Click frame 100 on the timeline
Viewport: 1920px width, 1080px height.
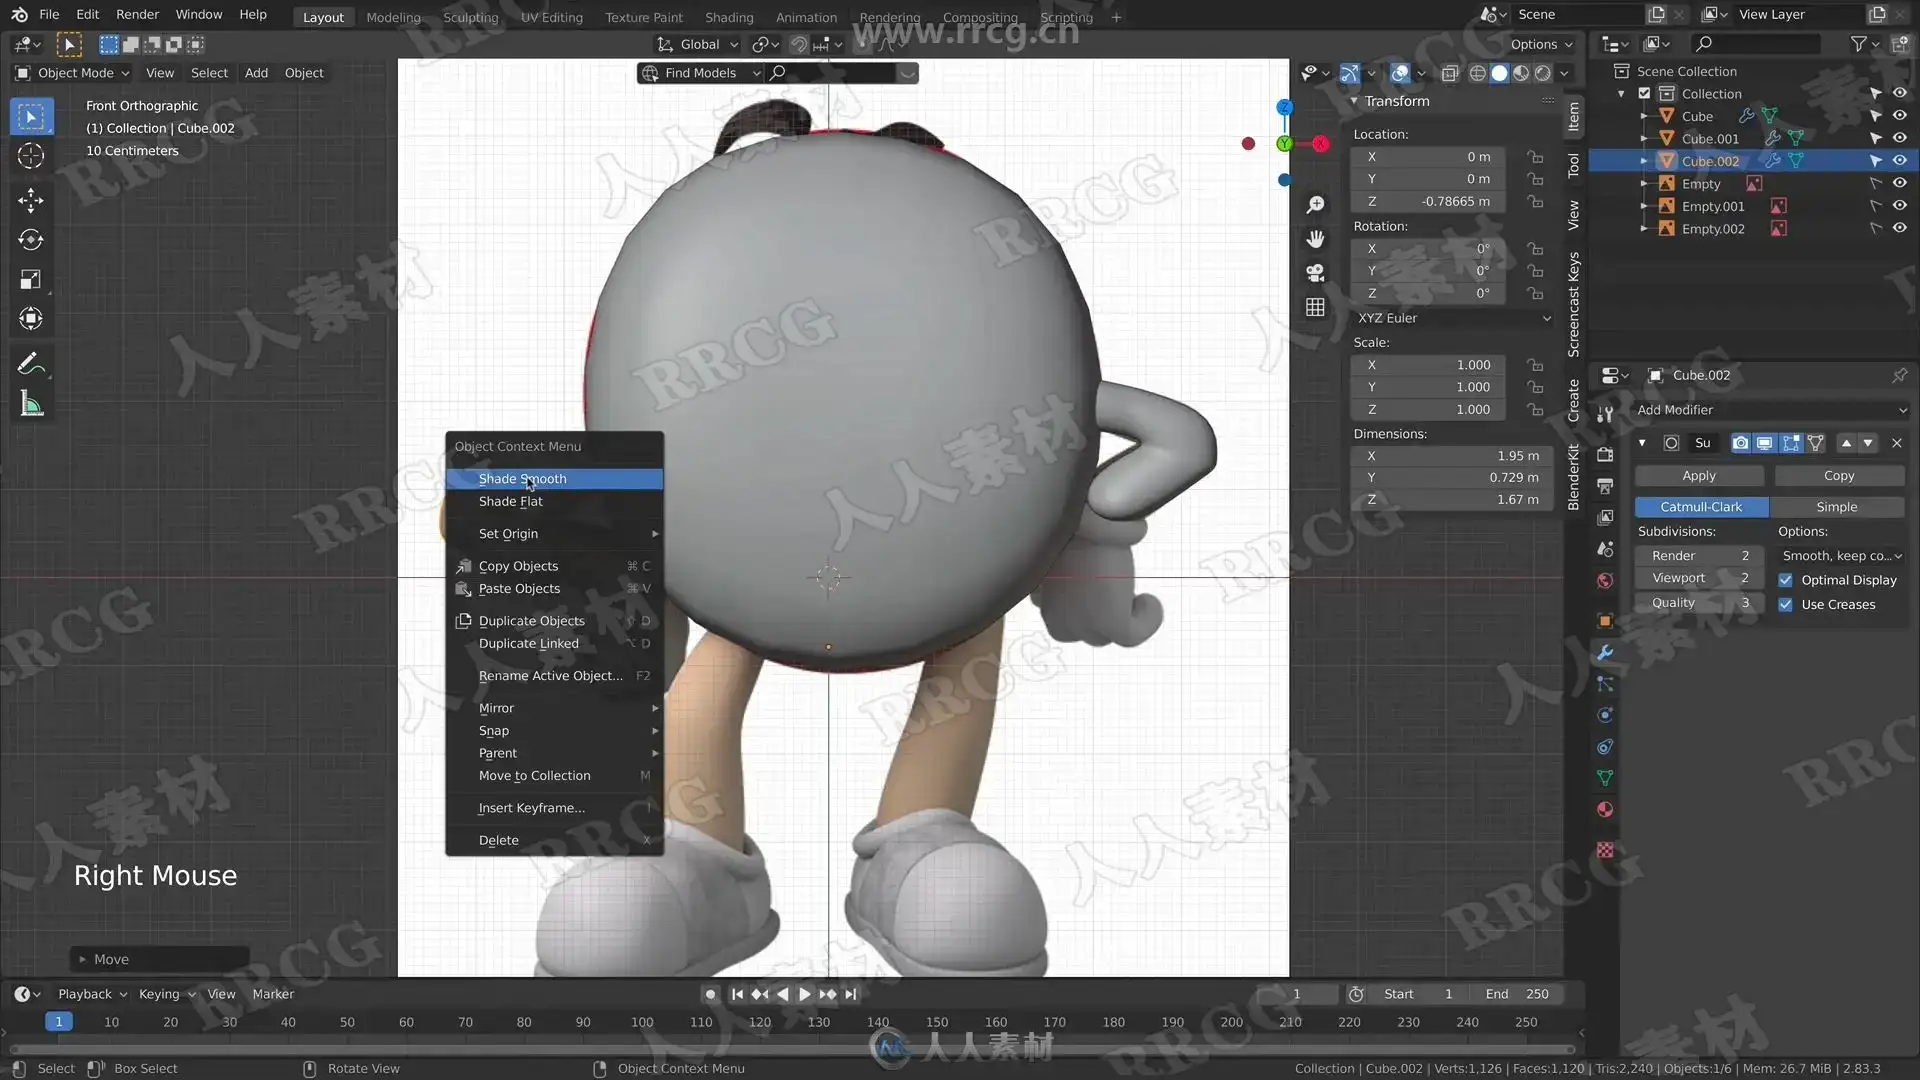(x=641, y=1022)
